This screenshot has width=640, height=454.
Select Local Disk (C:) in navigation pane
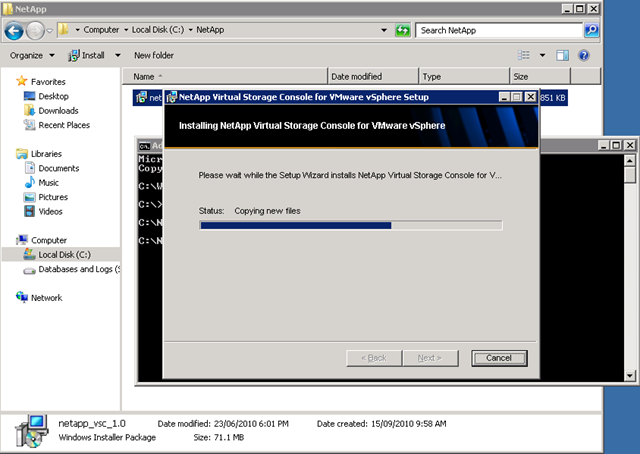click(64, 255)
